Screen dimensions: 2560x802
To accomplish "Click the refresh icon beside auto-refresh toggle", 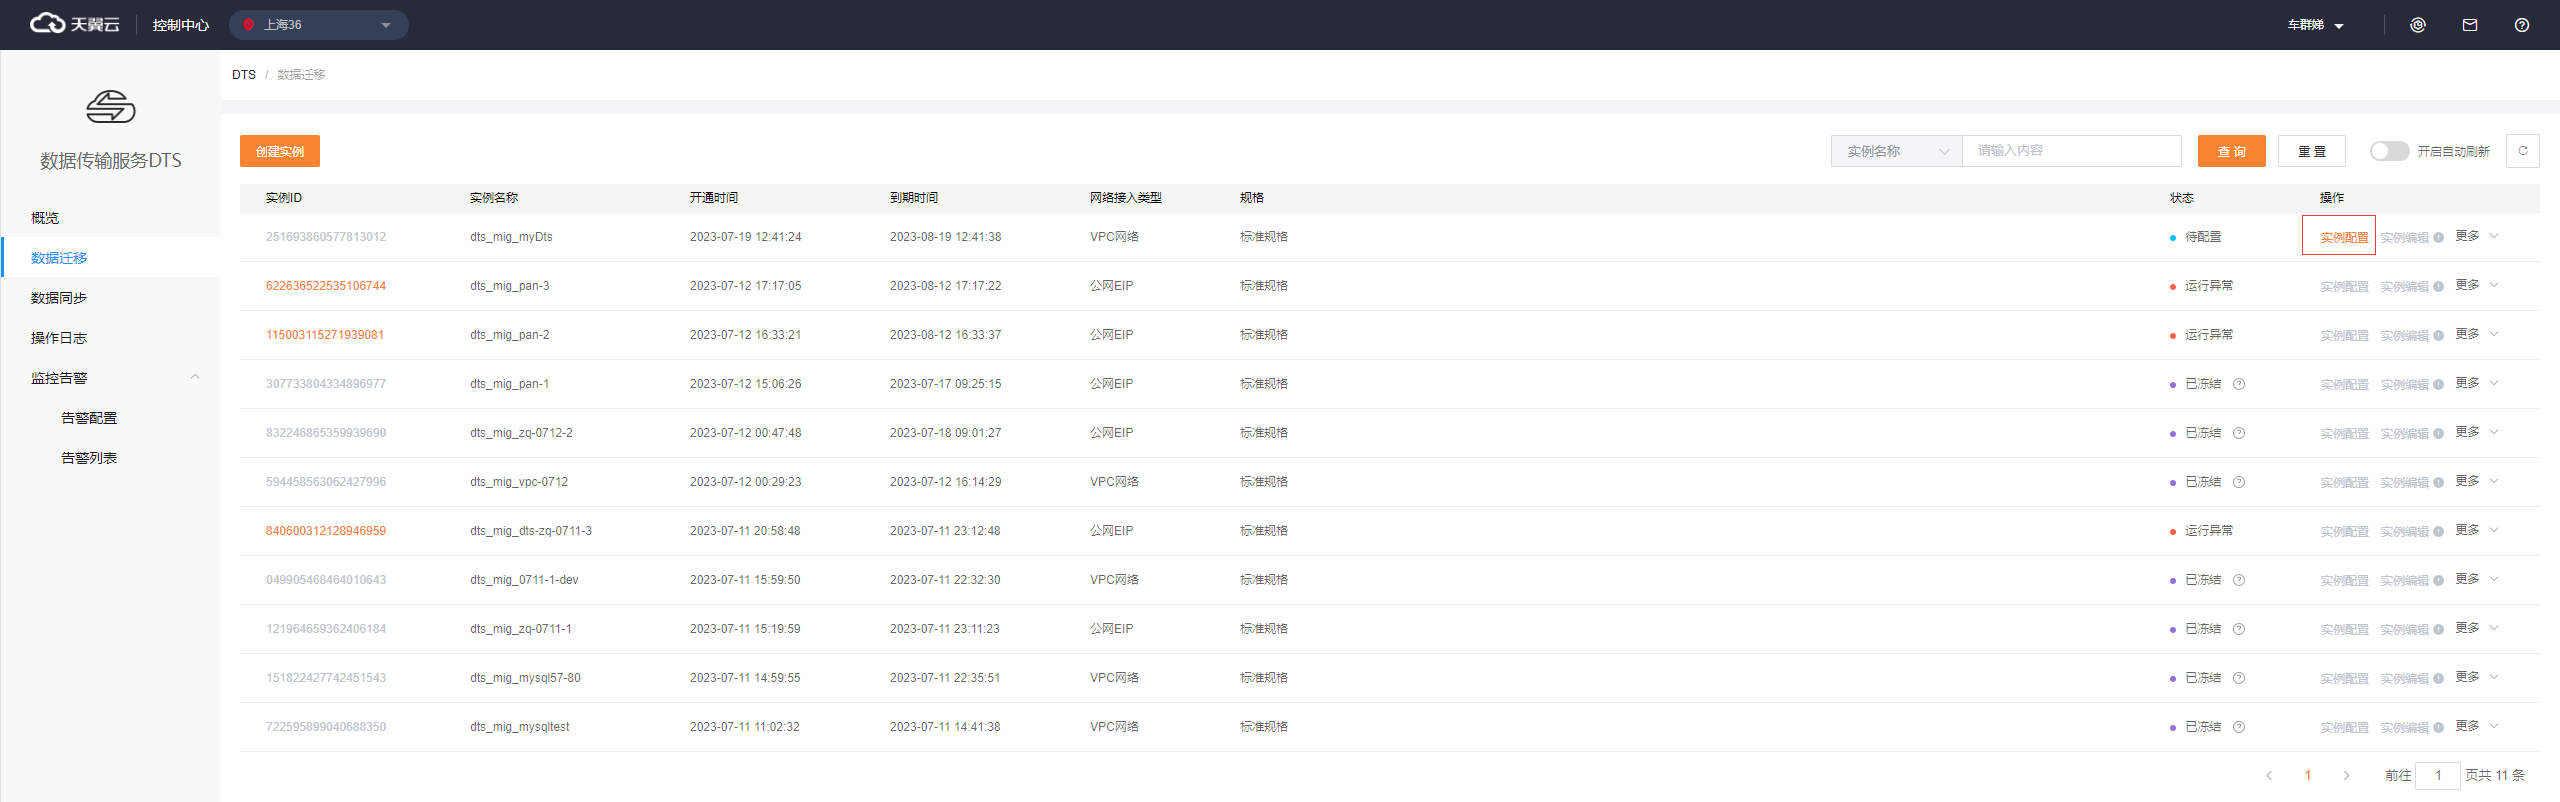I will pyautogui.click(x=2522, y=151).
